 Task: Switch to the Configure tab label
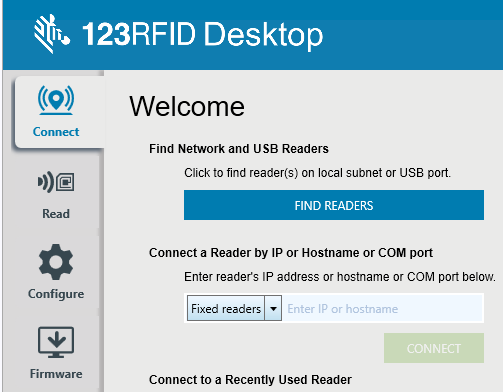point(56,294)
